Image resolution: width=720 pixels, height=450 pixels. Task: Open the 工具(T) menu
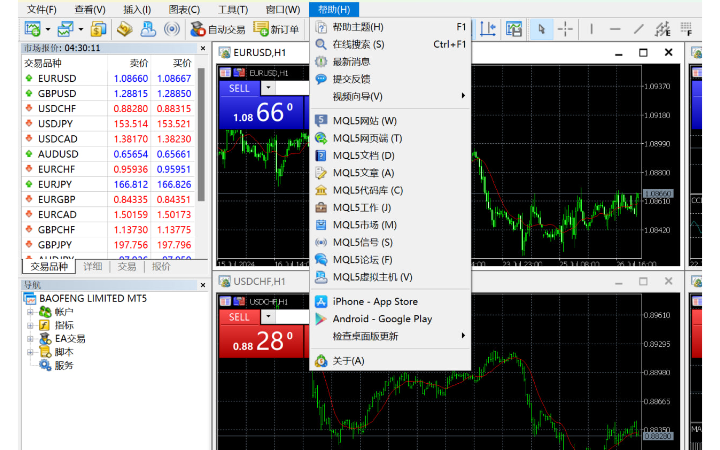pyautogui.click(x=233, y=10)
